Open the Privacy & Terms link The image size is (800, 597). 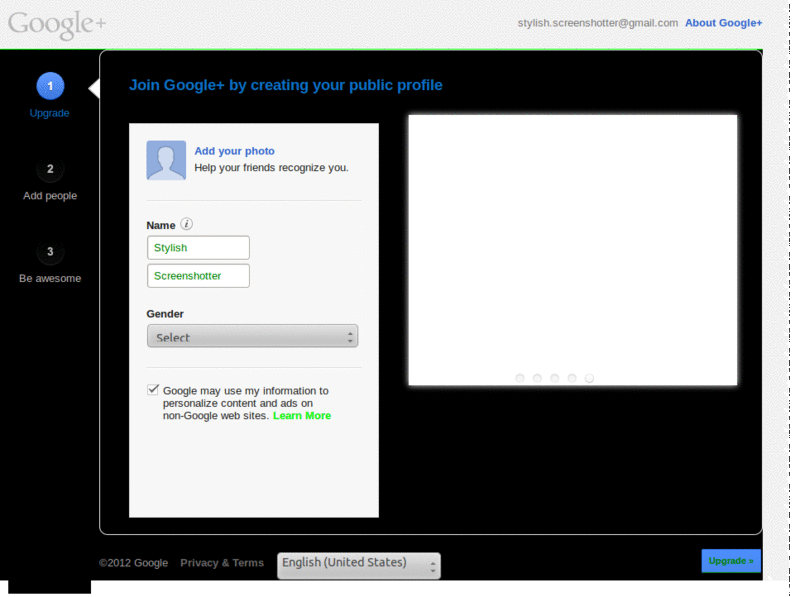click(x=222, y=563)
